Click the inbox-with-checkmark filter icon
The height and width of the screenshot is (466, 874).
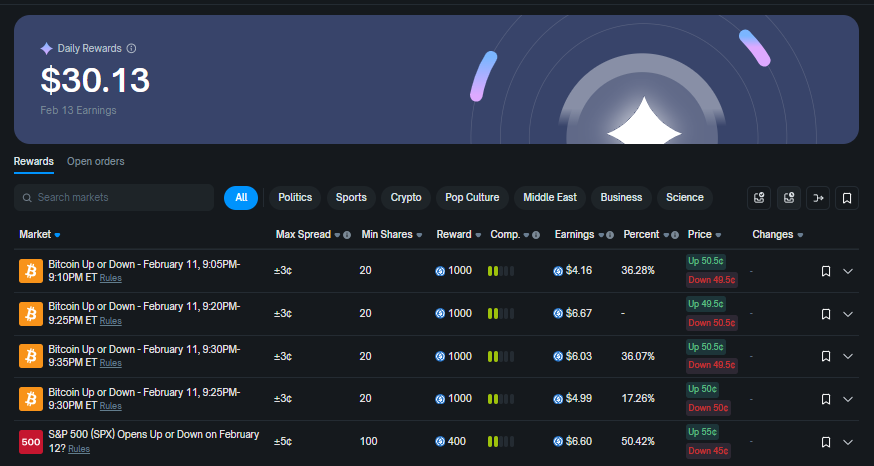[x=759, y=198]
